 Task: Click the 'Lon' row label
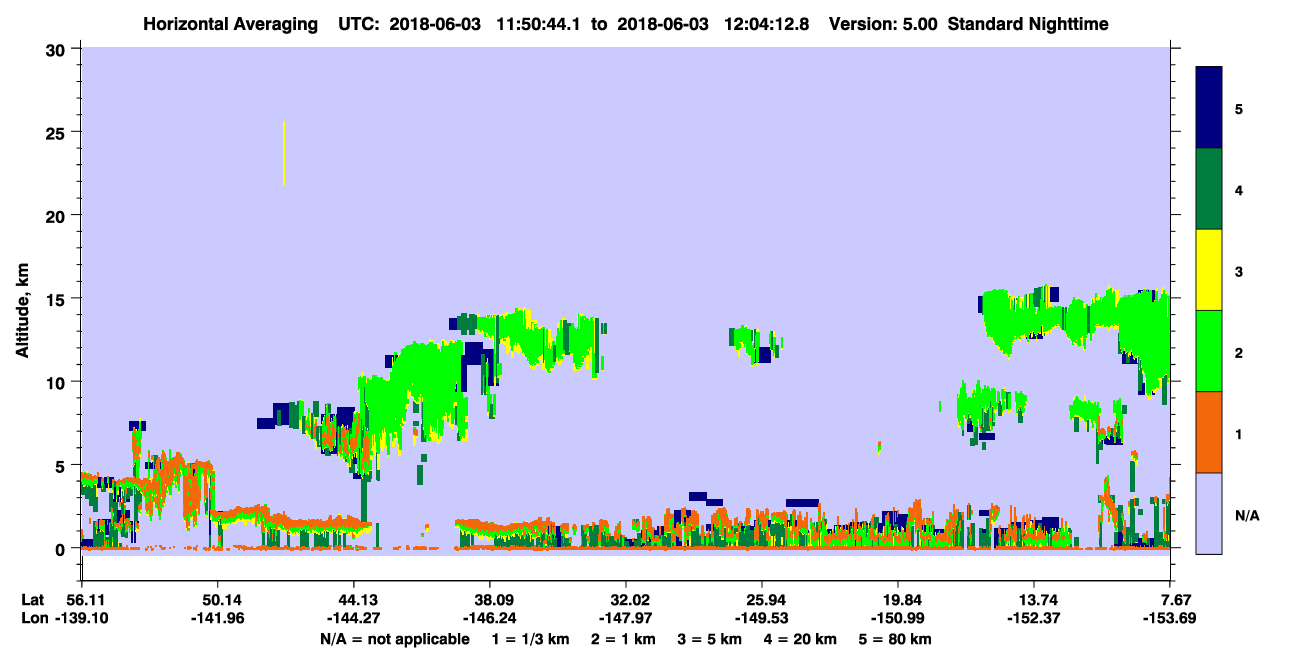(x=34, y=619)
